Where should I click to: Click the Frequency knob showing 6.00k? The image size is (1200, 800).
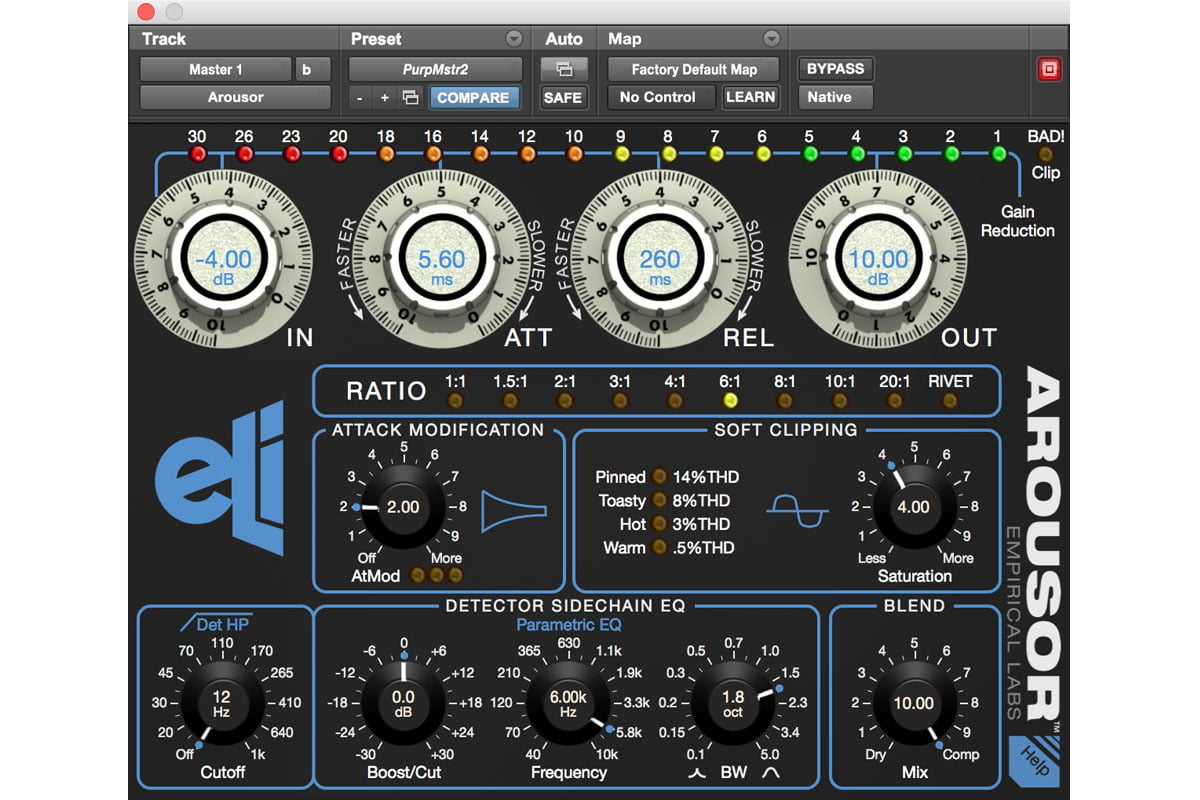pyautogui.click(x=567, y=704)
